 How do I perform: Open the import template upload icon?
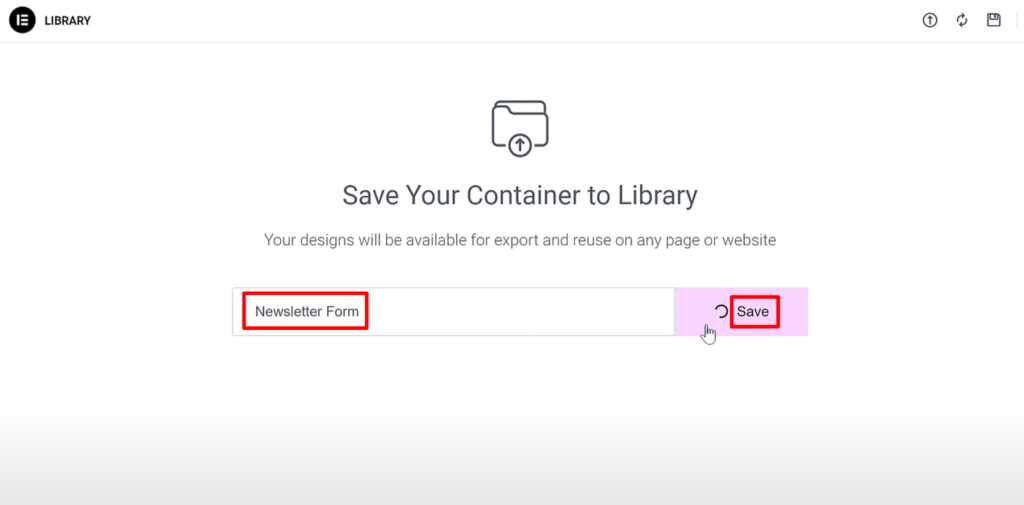pos(929,20)
